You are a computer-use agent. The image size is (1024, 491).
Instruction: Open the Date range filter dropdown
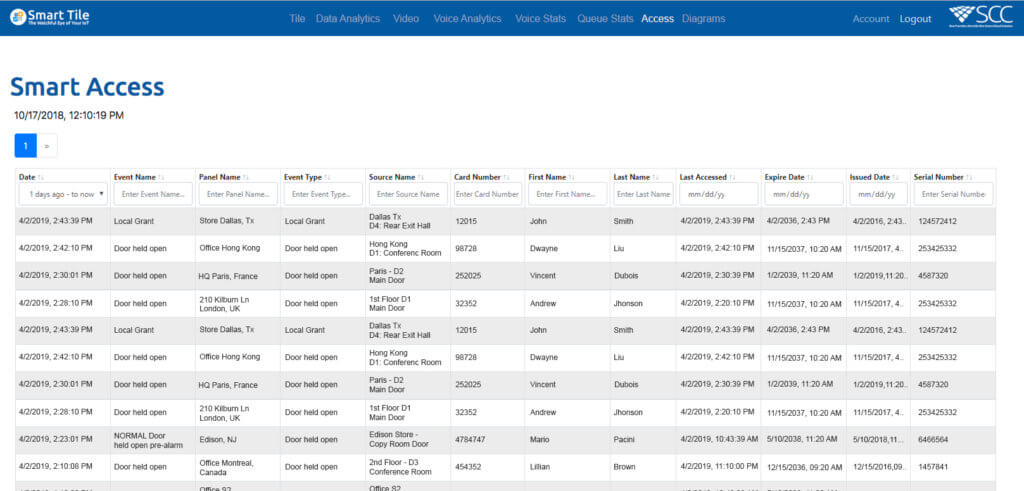tap(62, 194)
